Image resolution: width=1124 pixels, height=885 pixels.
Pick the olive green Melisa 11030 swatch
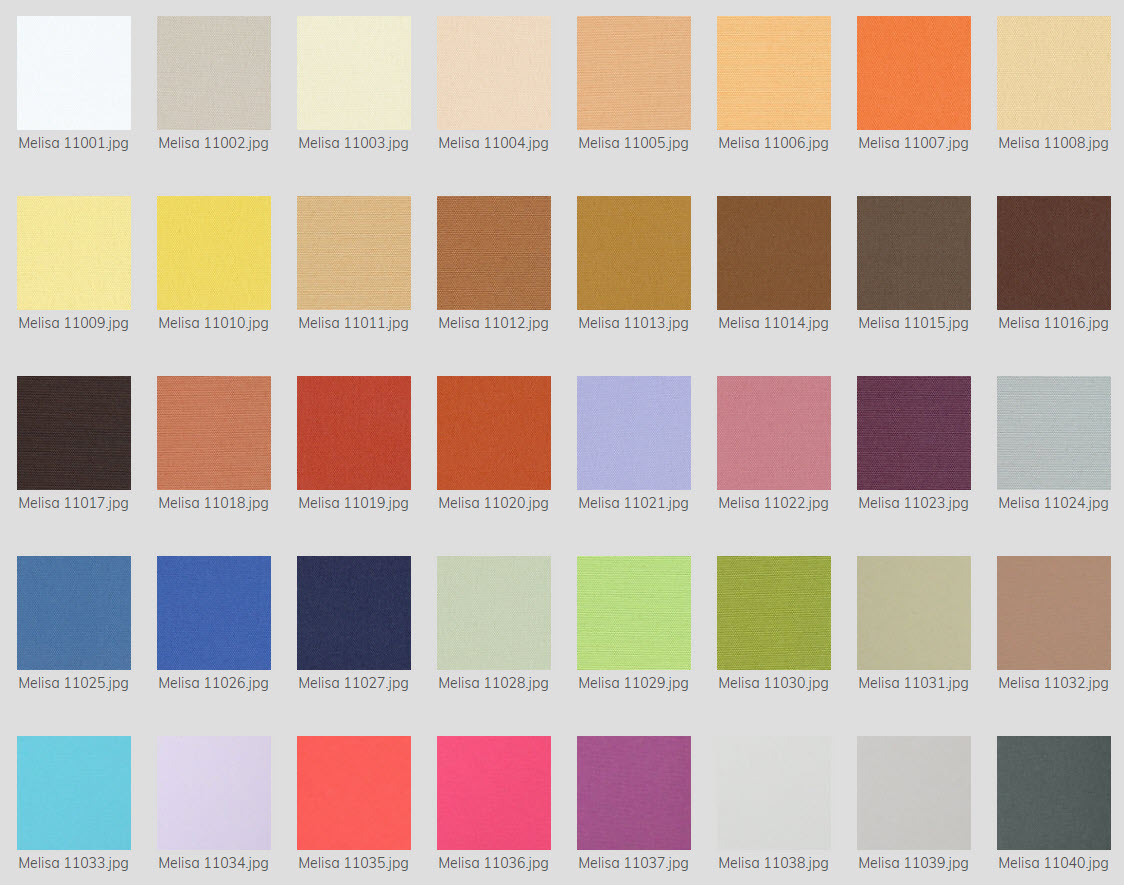coord(774,613)
